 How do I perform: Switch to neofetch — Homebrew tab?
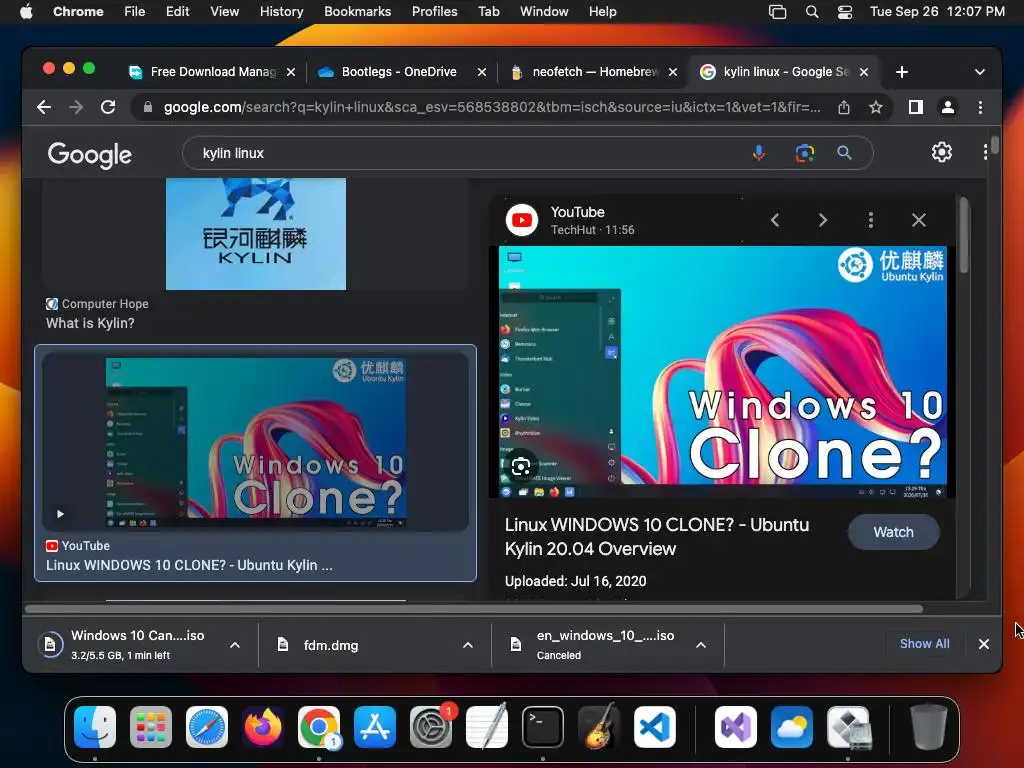[x=595, y=72]
